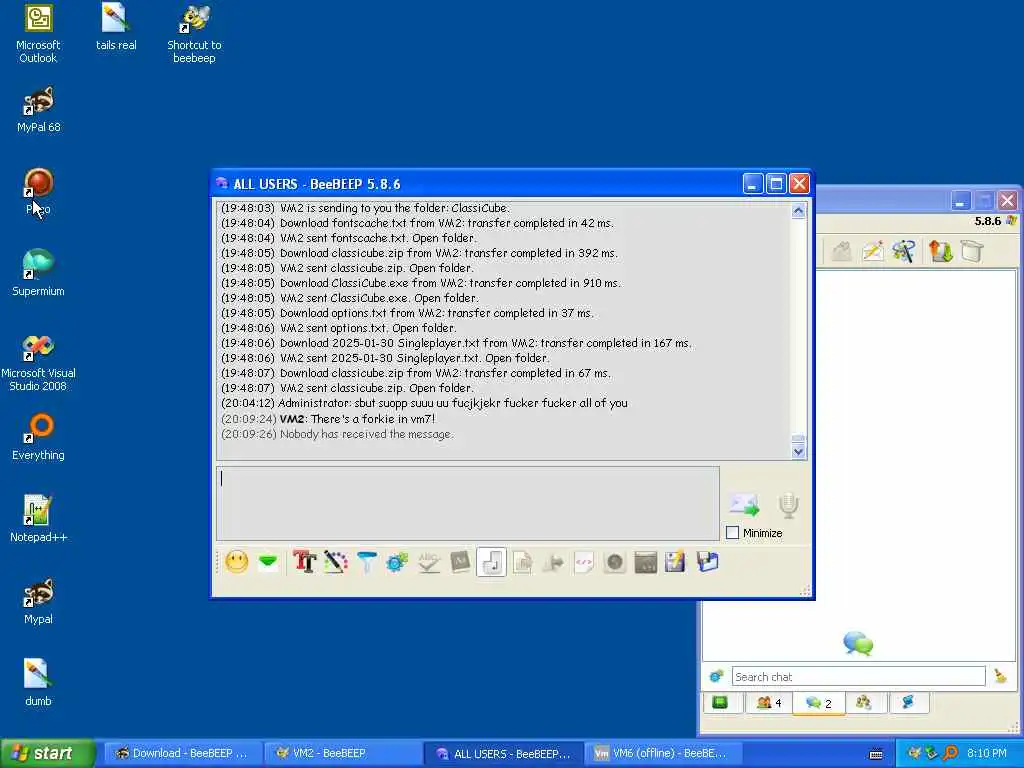Toggle the music note sound button
This screenshot has width=1024, height=768.
tap(491, 562)
